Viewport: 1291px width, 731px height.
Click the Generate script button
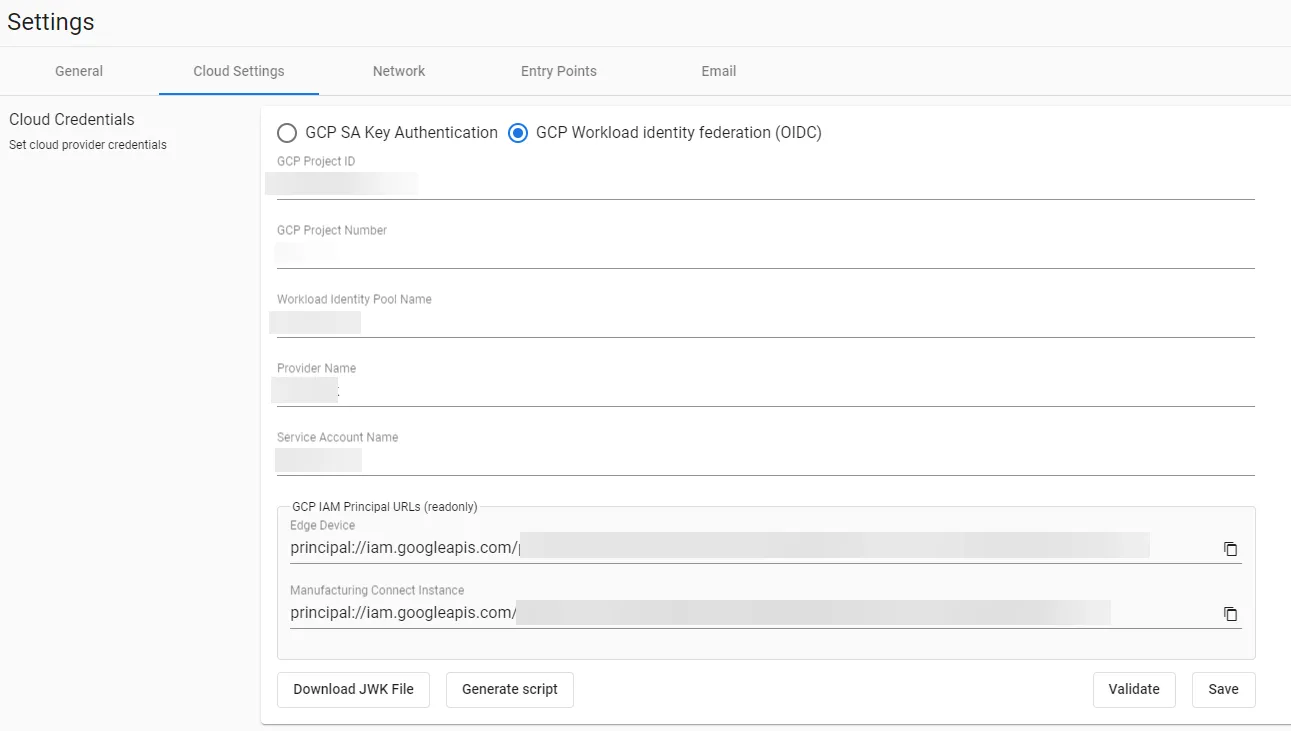pos(510,689)
